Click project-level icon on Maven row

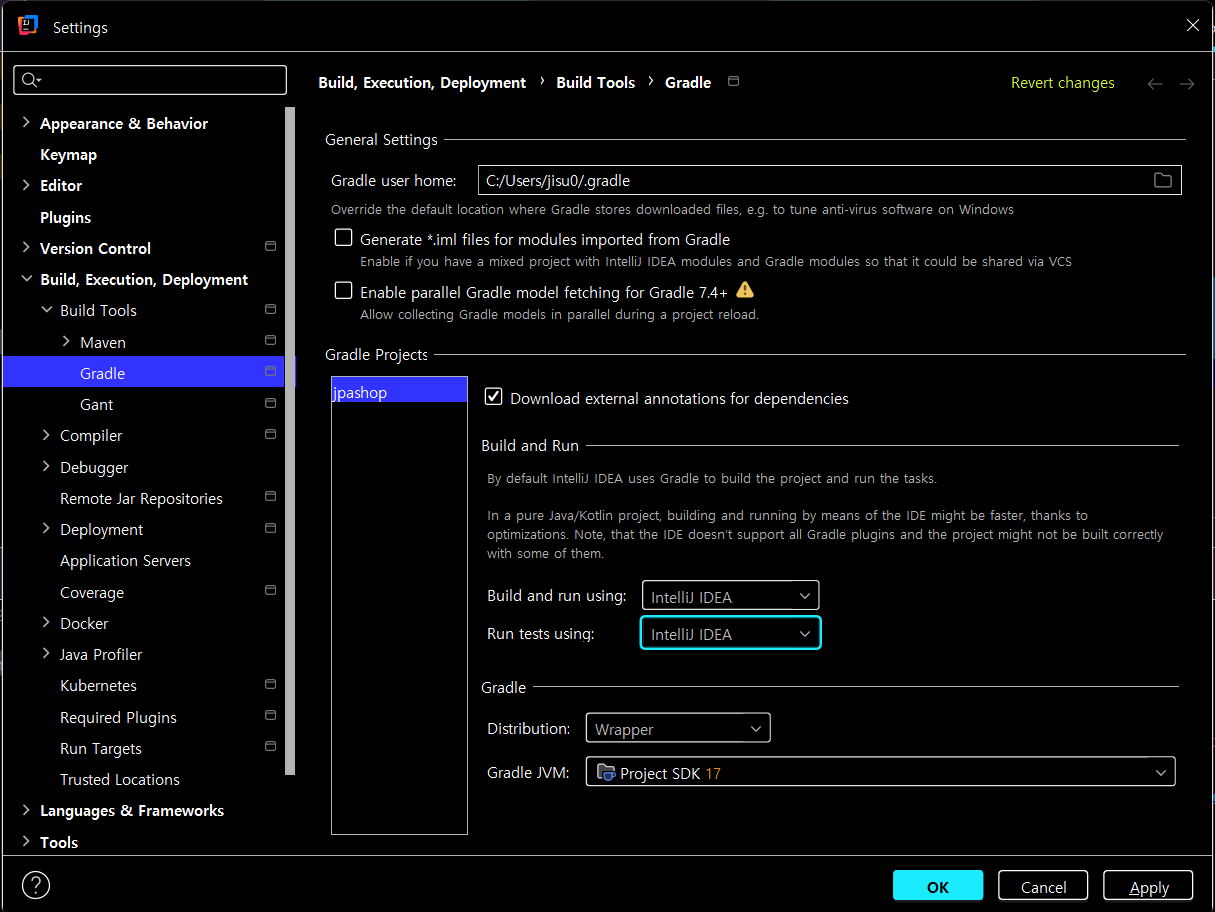pyautogui.click(x=270, y=340)
